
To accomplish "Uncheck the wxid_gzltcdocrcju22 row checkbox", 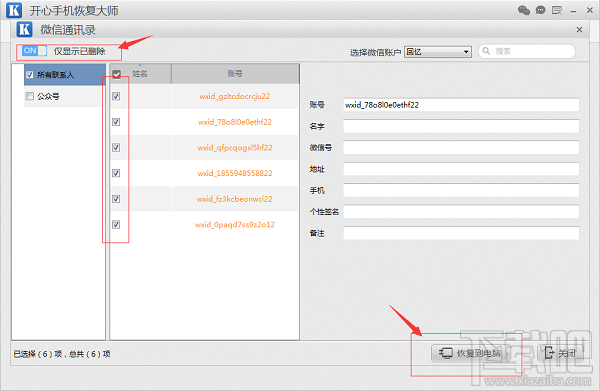I will click(x=116, y=96).
